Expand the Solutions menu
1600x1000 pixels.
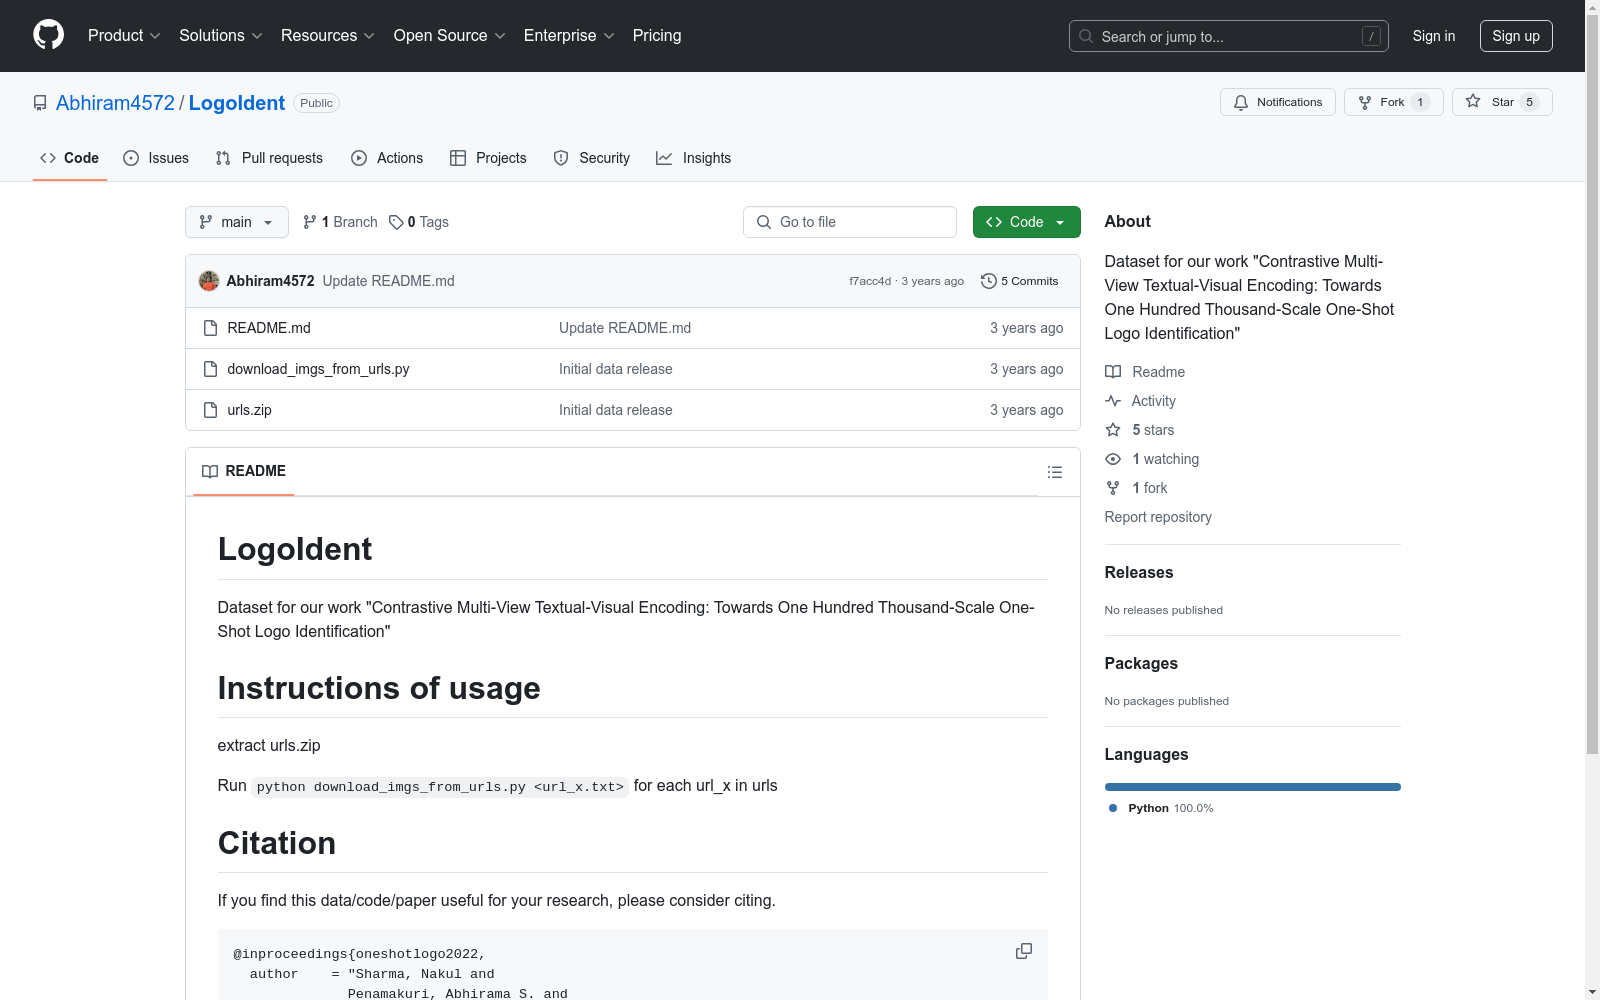pyautogui.click(x=221, y=36)
